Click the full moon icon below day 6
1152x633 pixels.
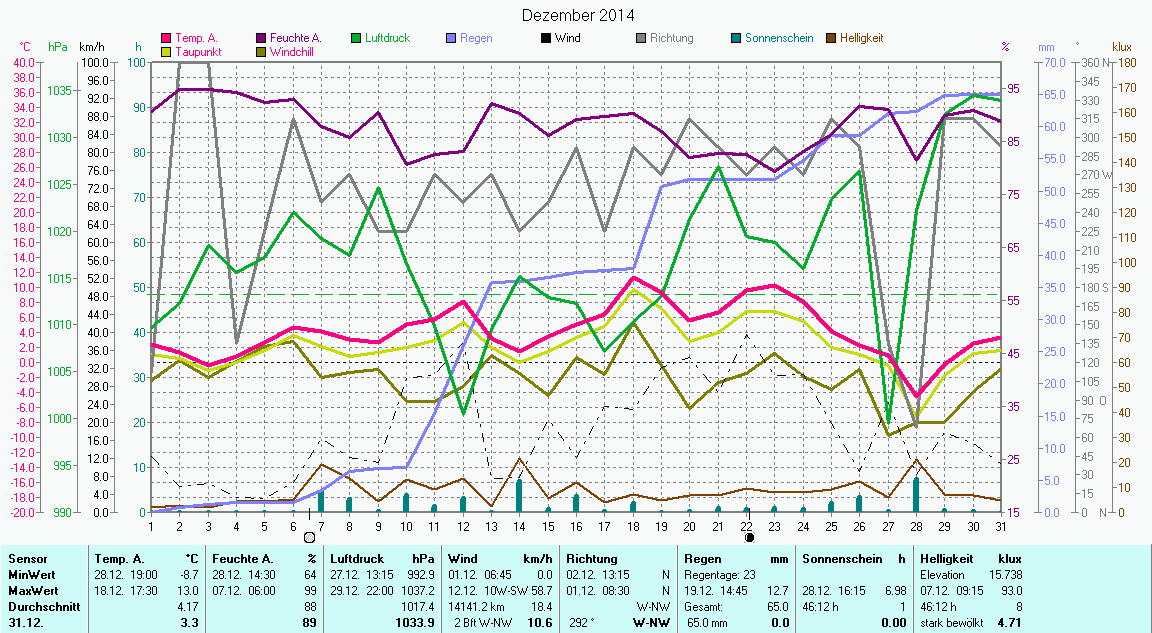tap(309, 538)
